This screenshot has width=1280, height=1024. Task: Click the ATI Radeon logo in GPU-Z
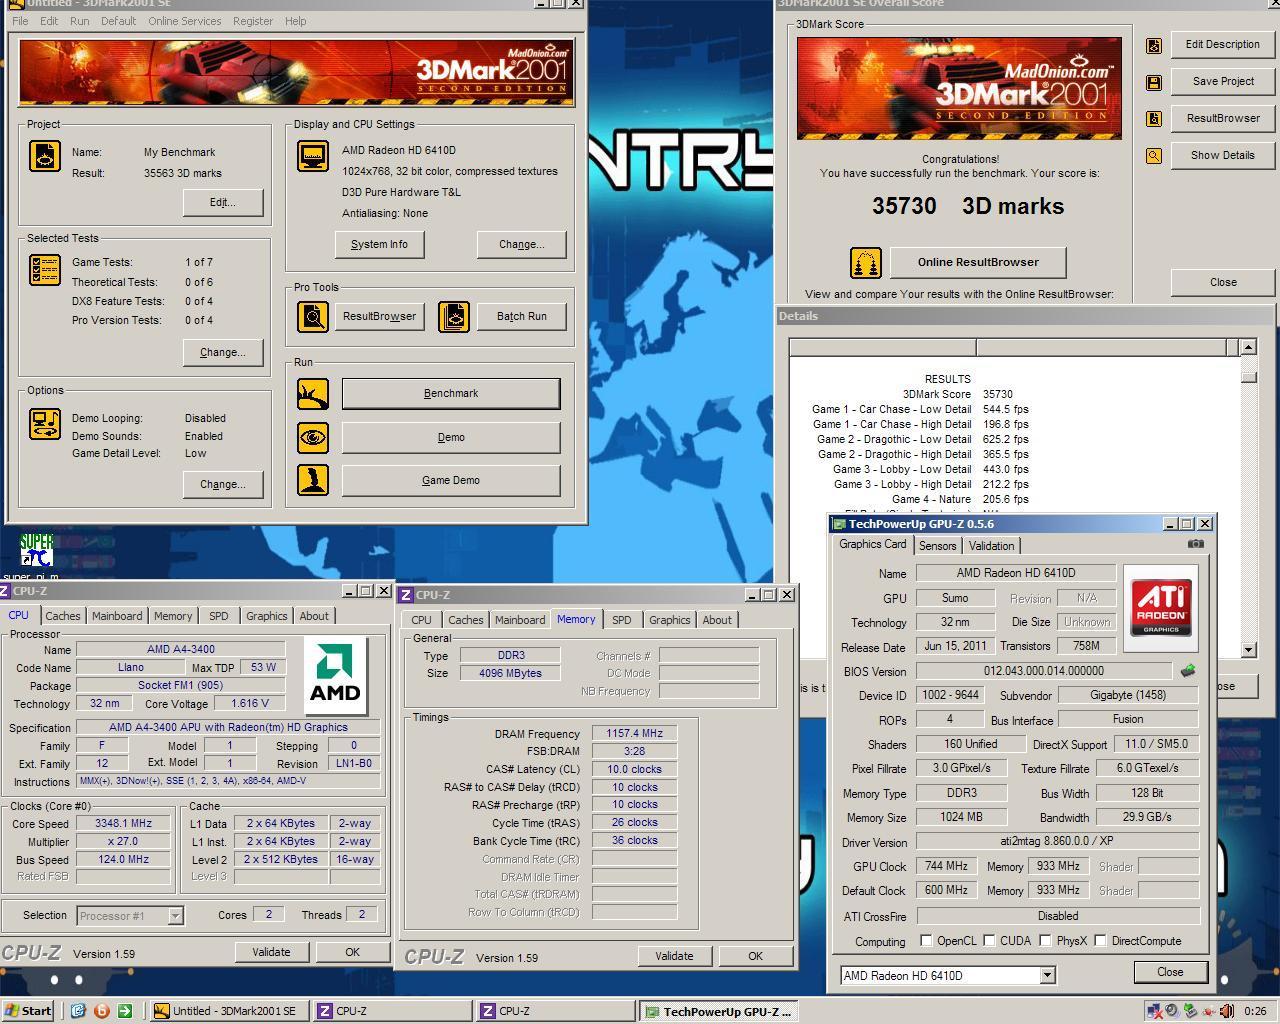point(1161,606)
